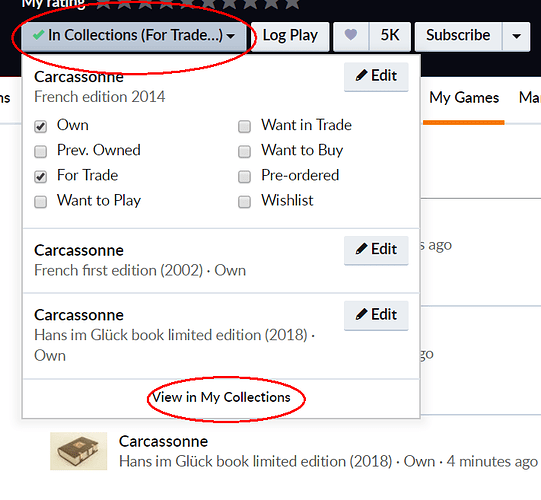Check the Want in Trade option

coord(244,126)
